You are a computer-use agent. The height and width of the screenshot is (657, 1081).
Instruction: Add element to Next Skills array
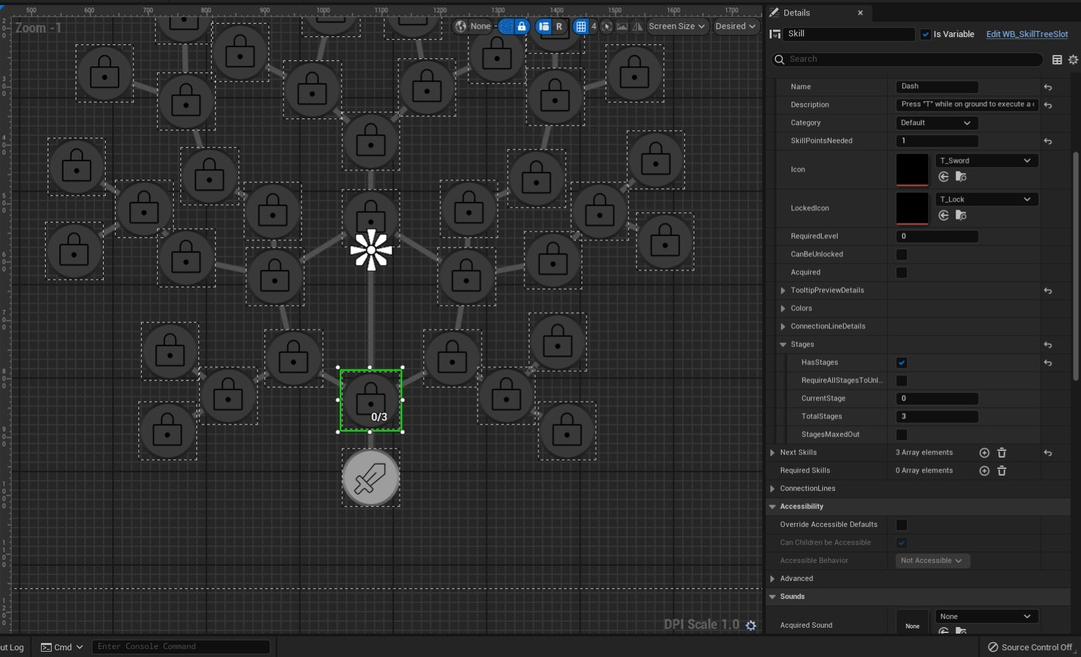[x=984, y=453]
